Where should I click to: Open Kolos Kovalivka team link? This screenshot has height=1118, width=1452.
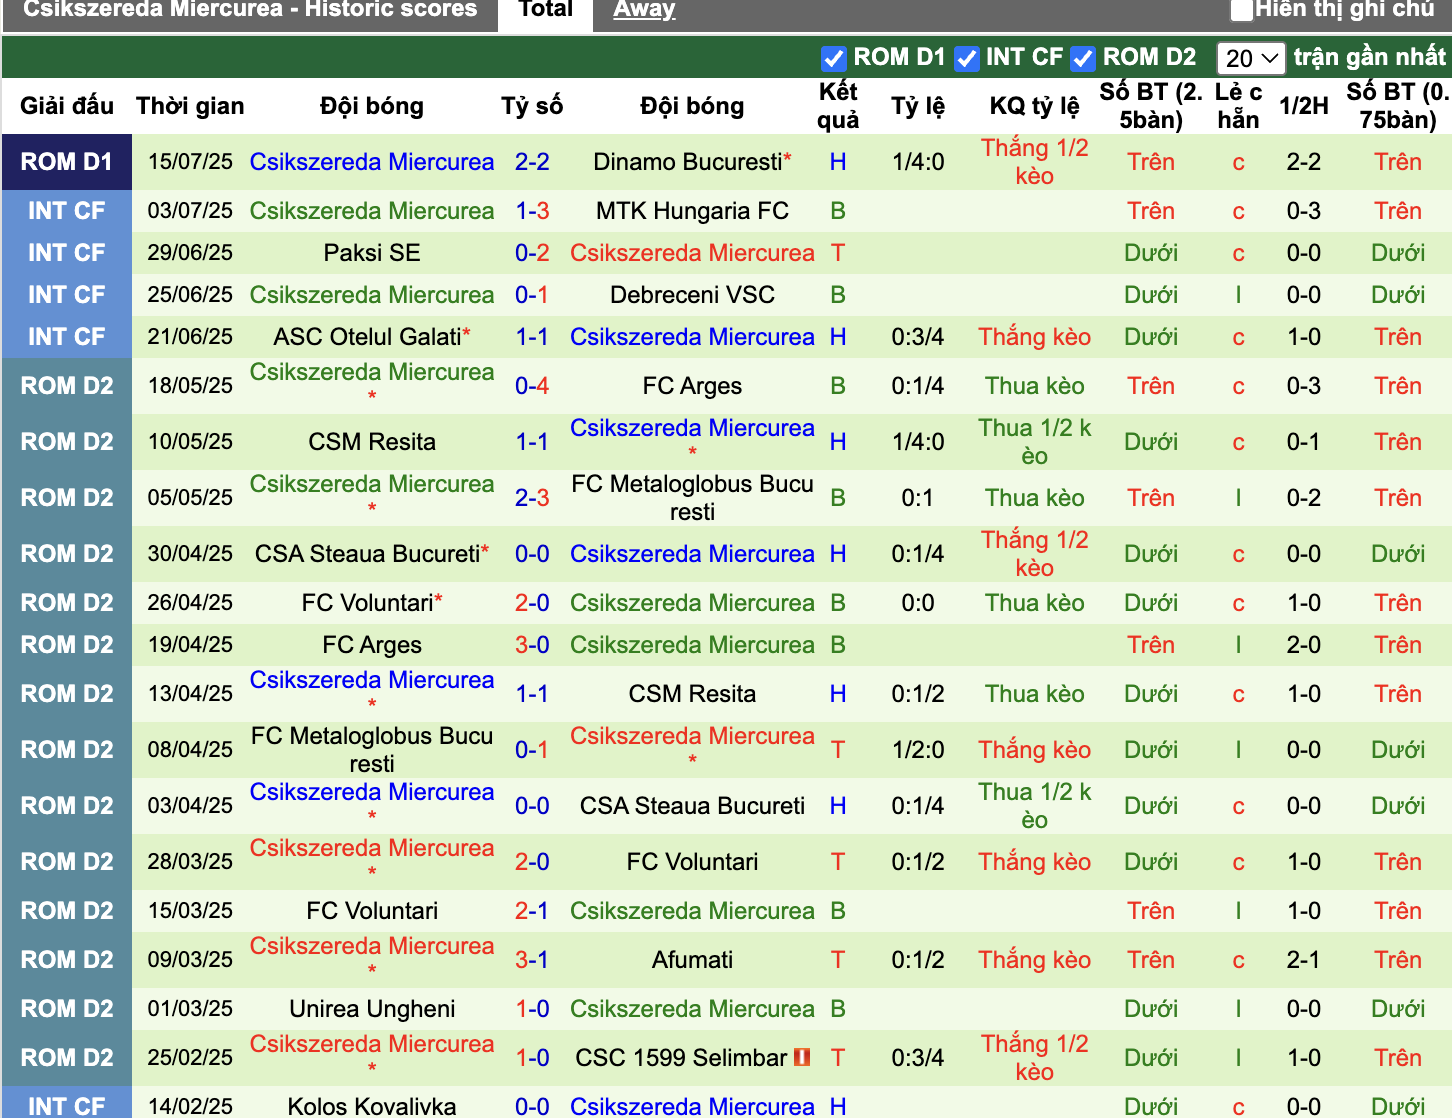372,1106
